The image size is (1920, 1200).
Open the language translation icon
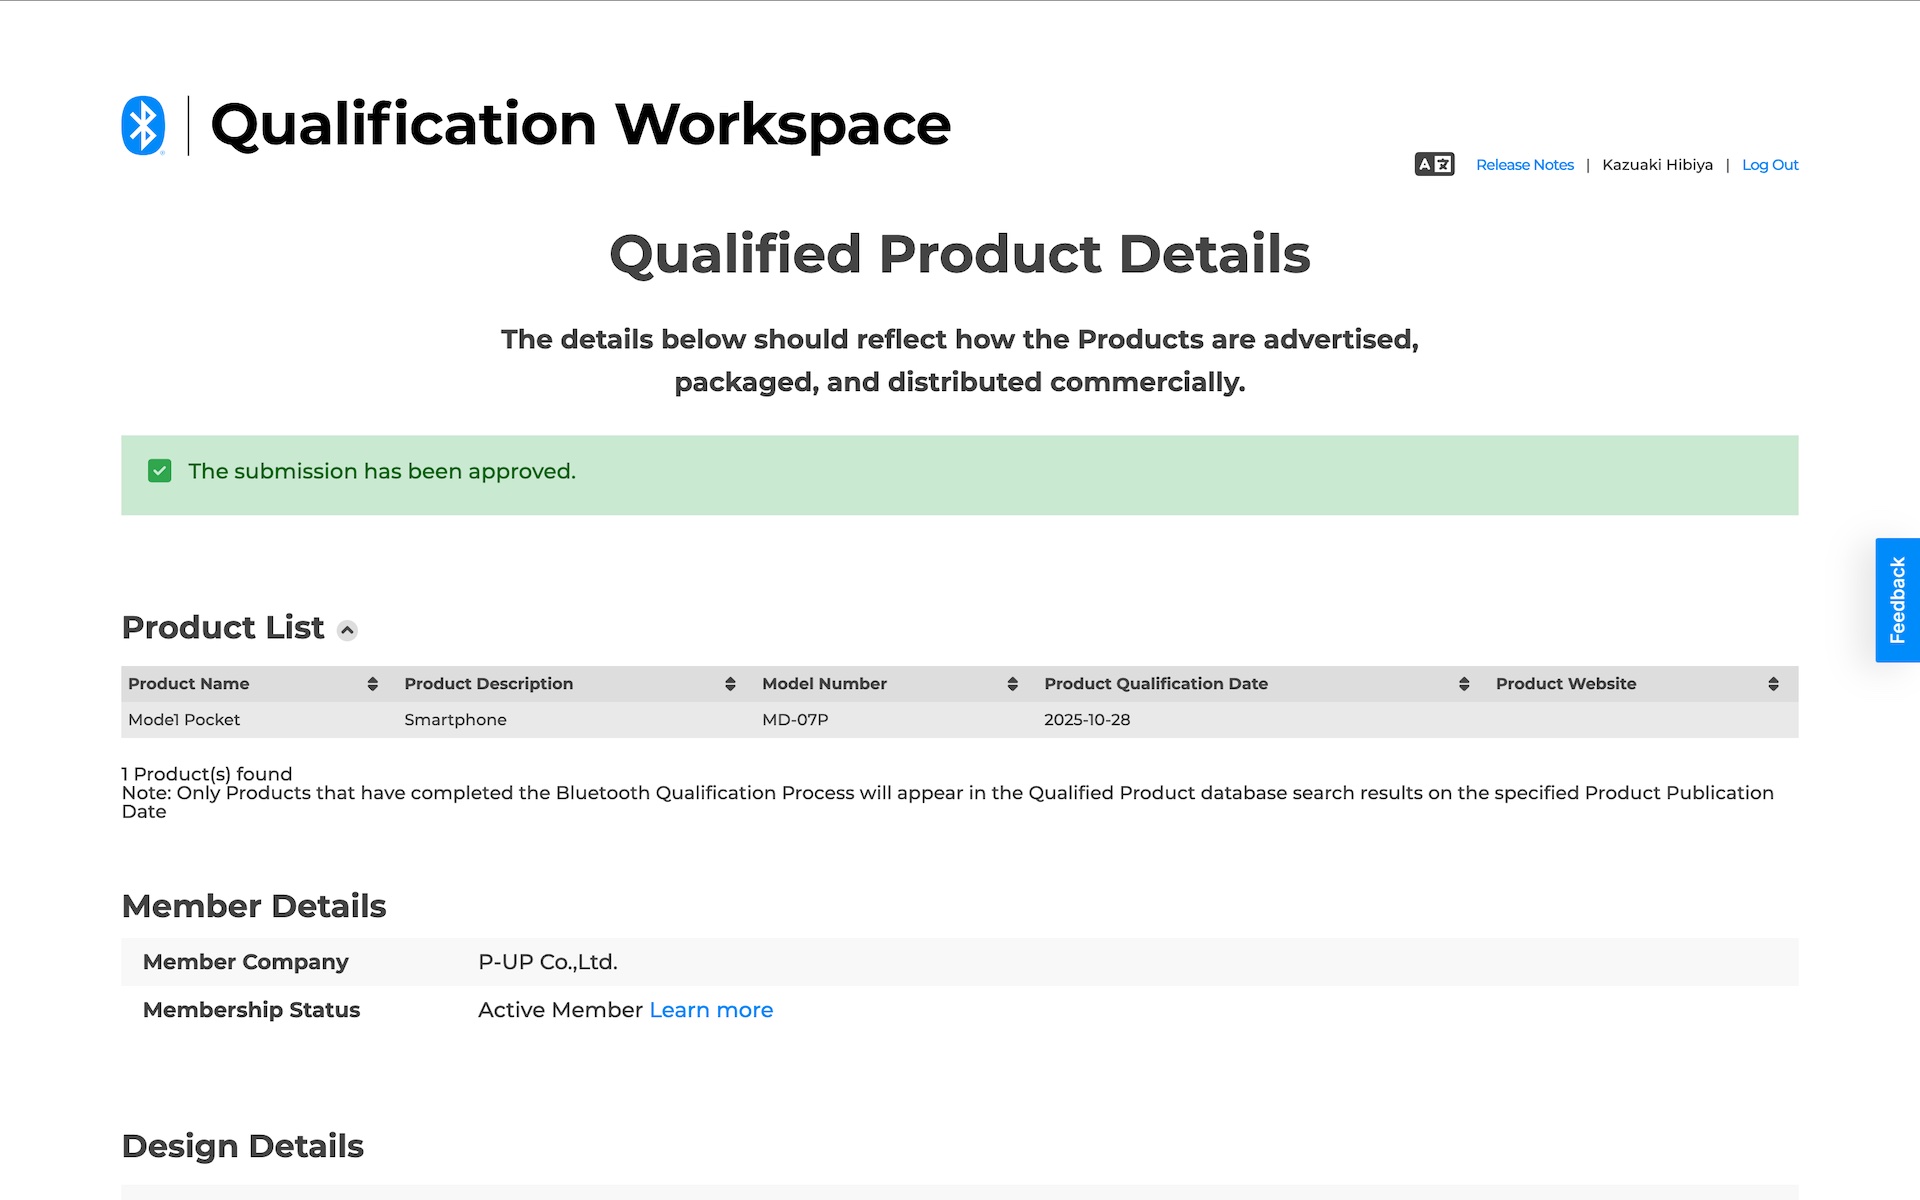pos(1433,164)
